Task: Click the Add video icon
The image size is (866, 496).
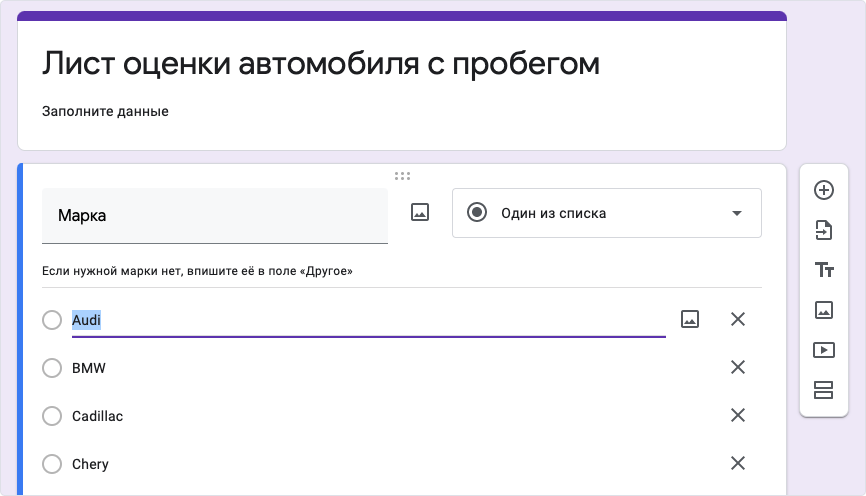Action: click(823, 350)
